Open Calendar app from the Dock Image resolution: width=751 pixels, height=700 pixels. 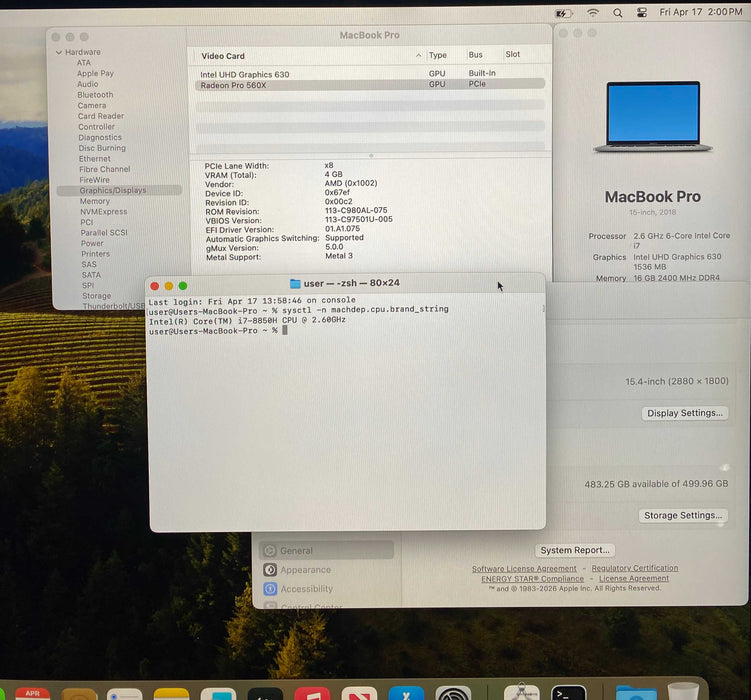[x=33, y=694]
